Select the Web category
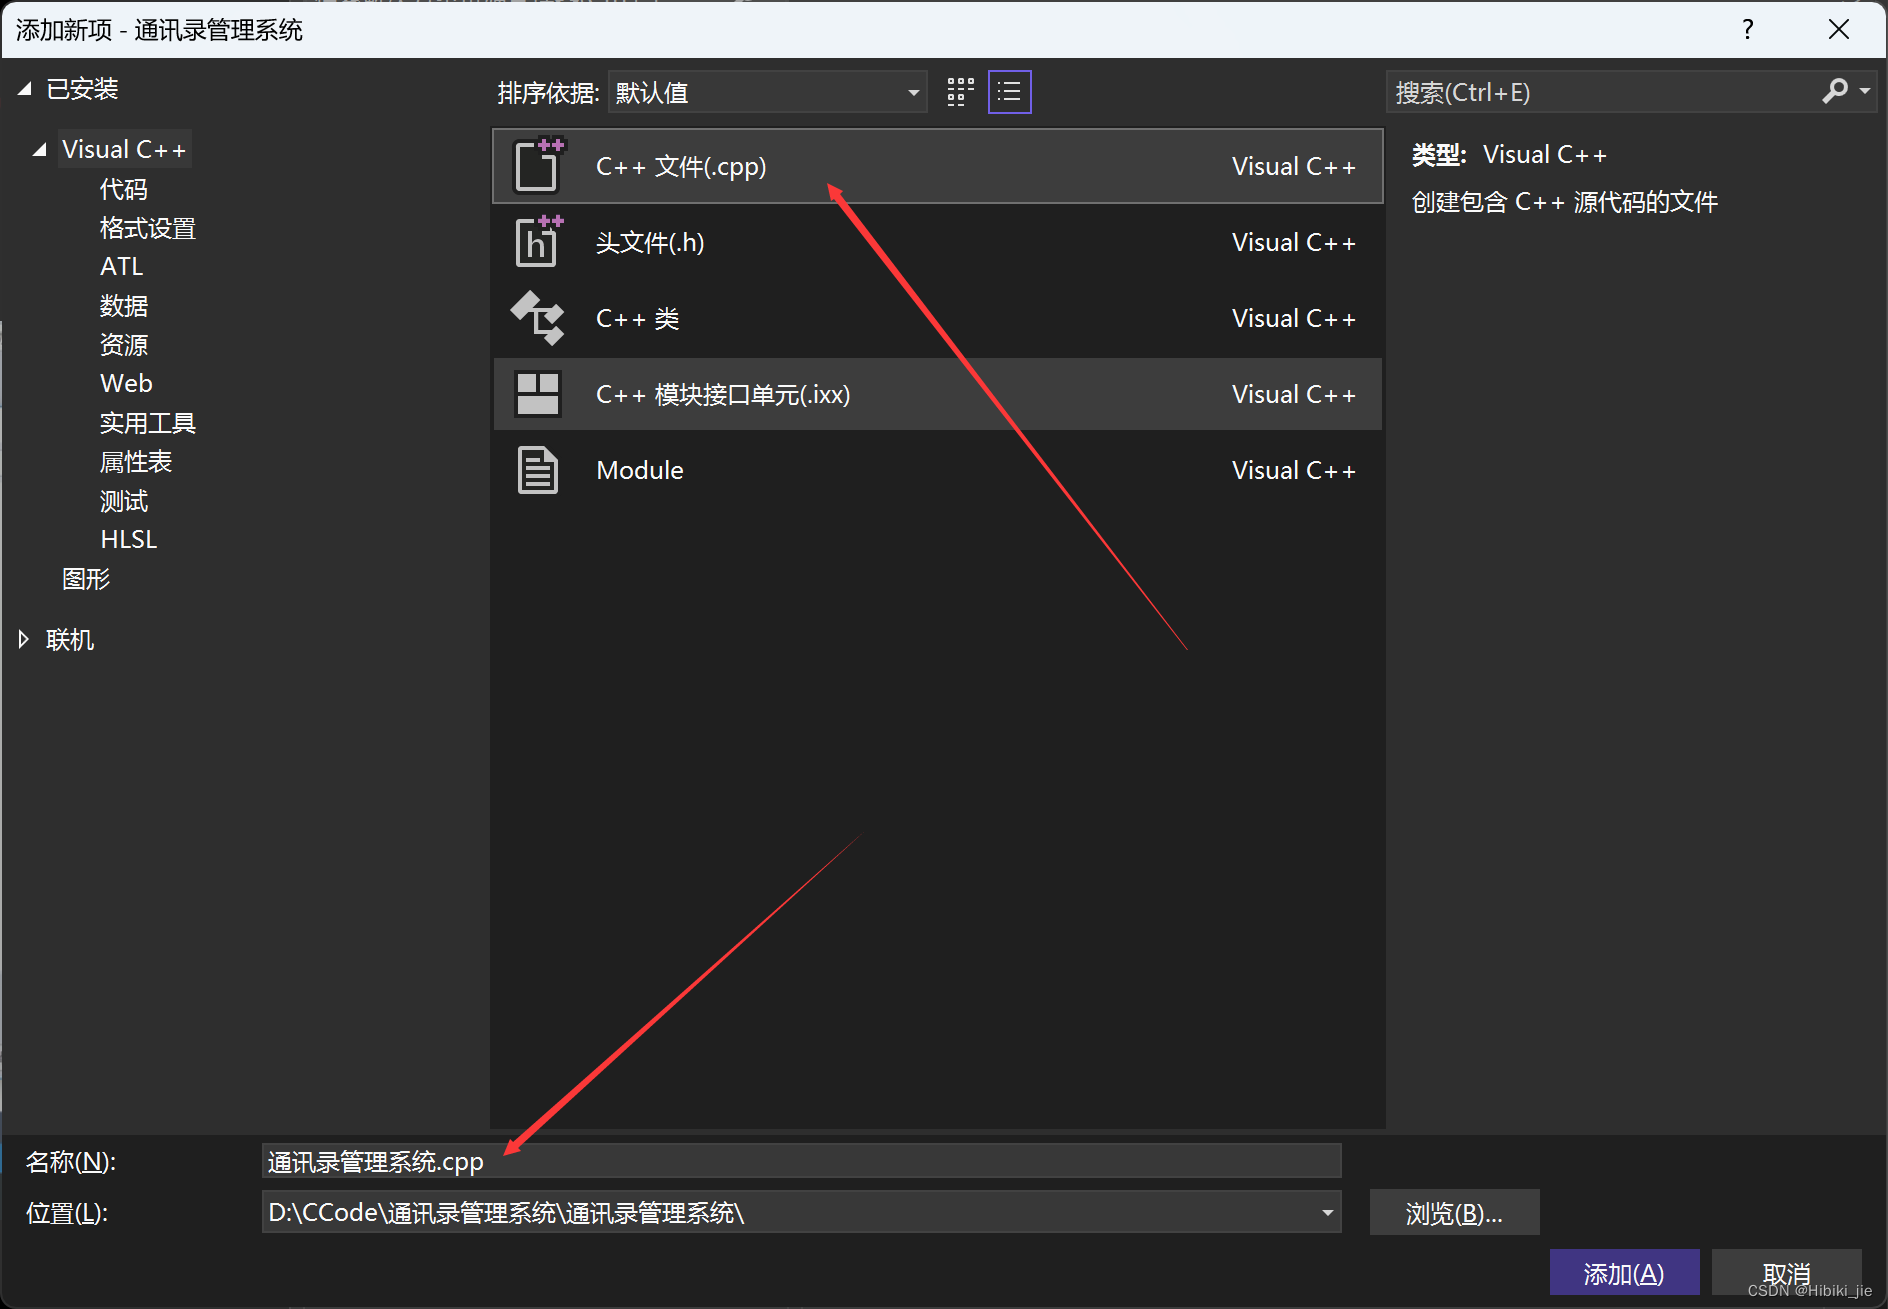This screenshot has height=1309, width=1888. (x=126, y=383)
